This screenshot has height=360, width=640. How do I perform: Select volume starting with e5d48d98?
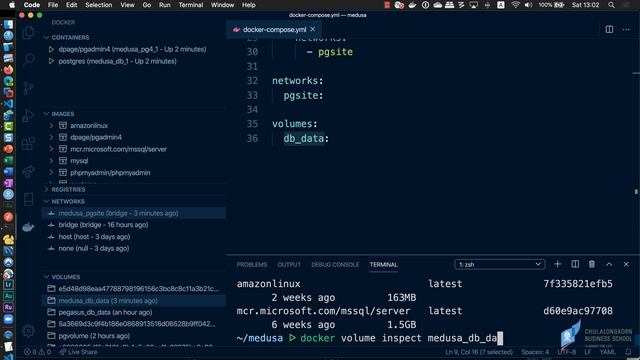tap(133, 289)
